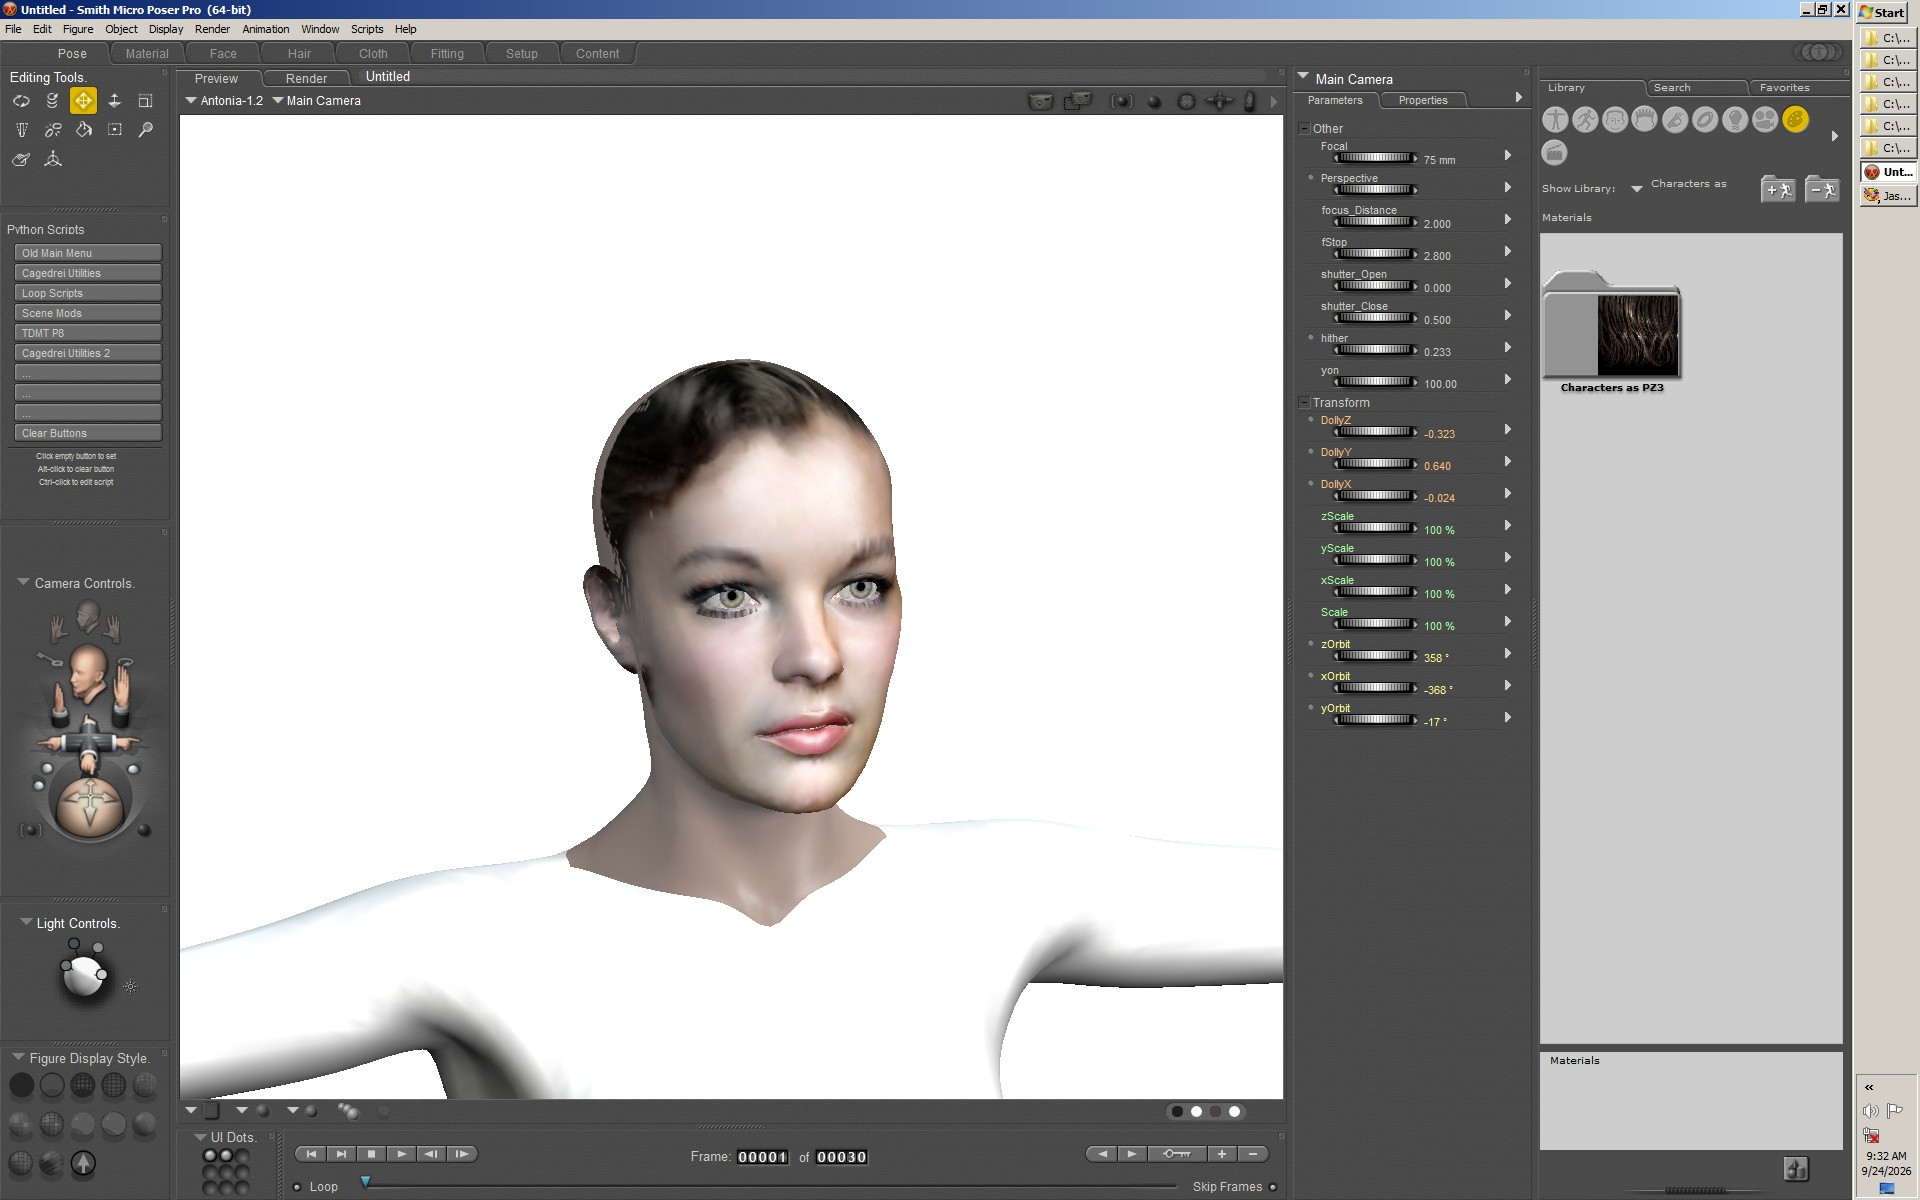This screenshot has width=1920, height=1200.
Task: Switch to the Material room tab
Action: 147,54
